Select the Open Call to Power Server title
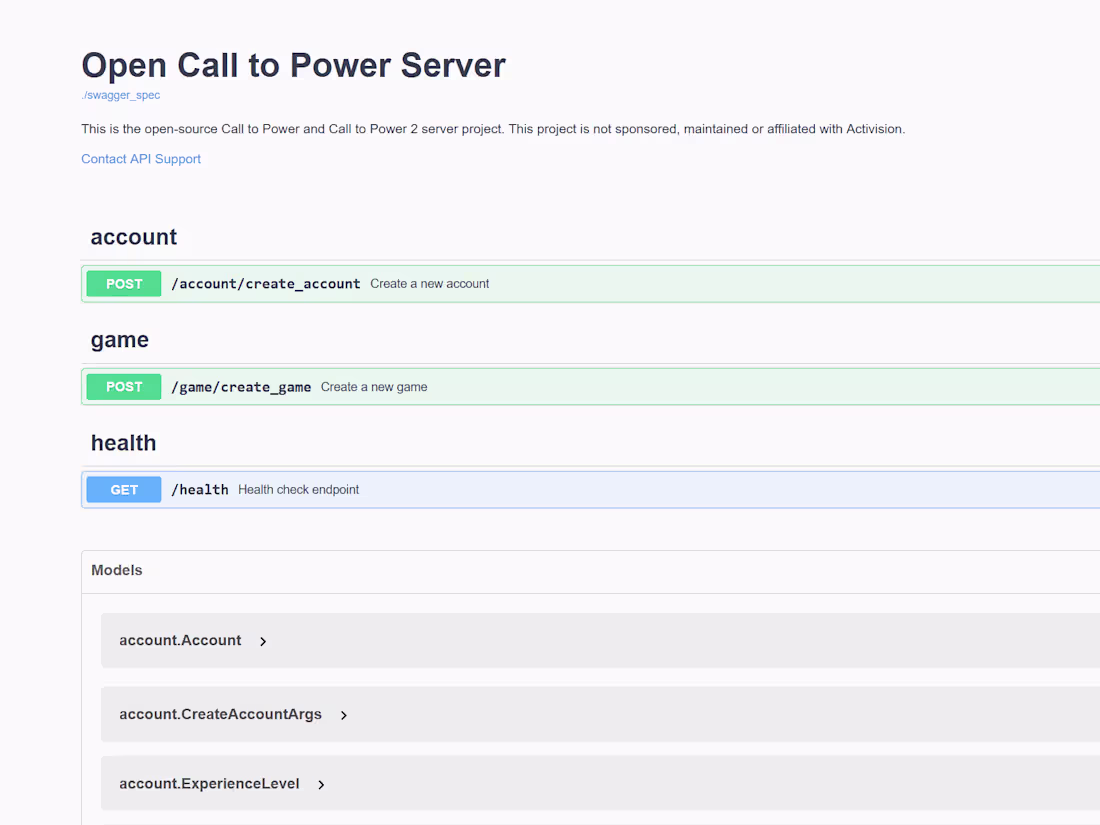 point(293,65)
